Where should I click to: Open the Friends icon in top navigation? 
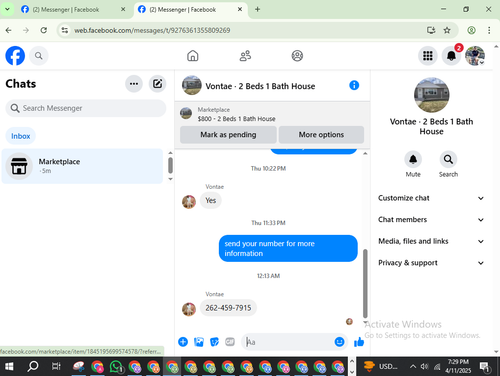[x=245, y=56]
